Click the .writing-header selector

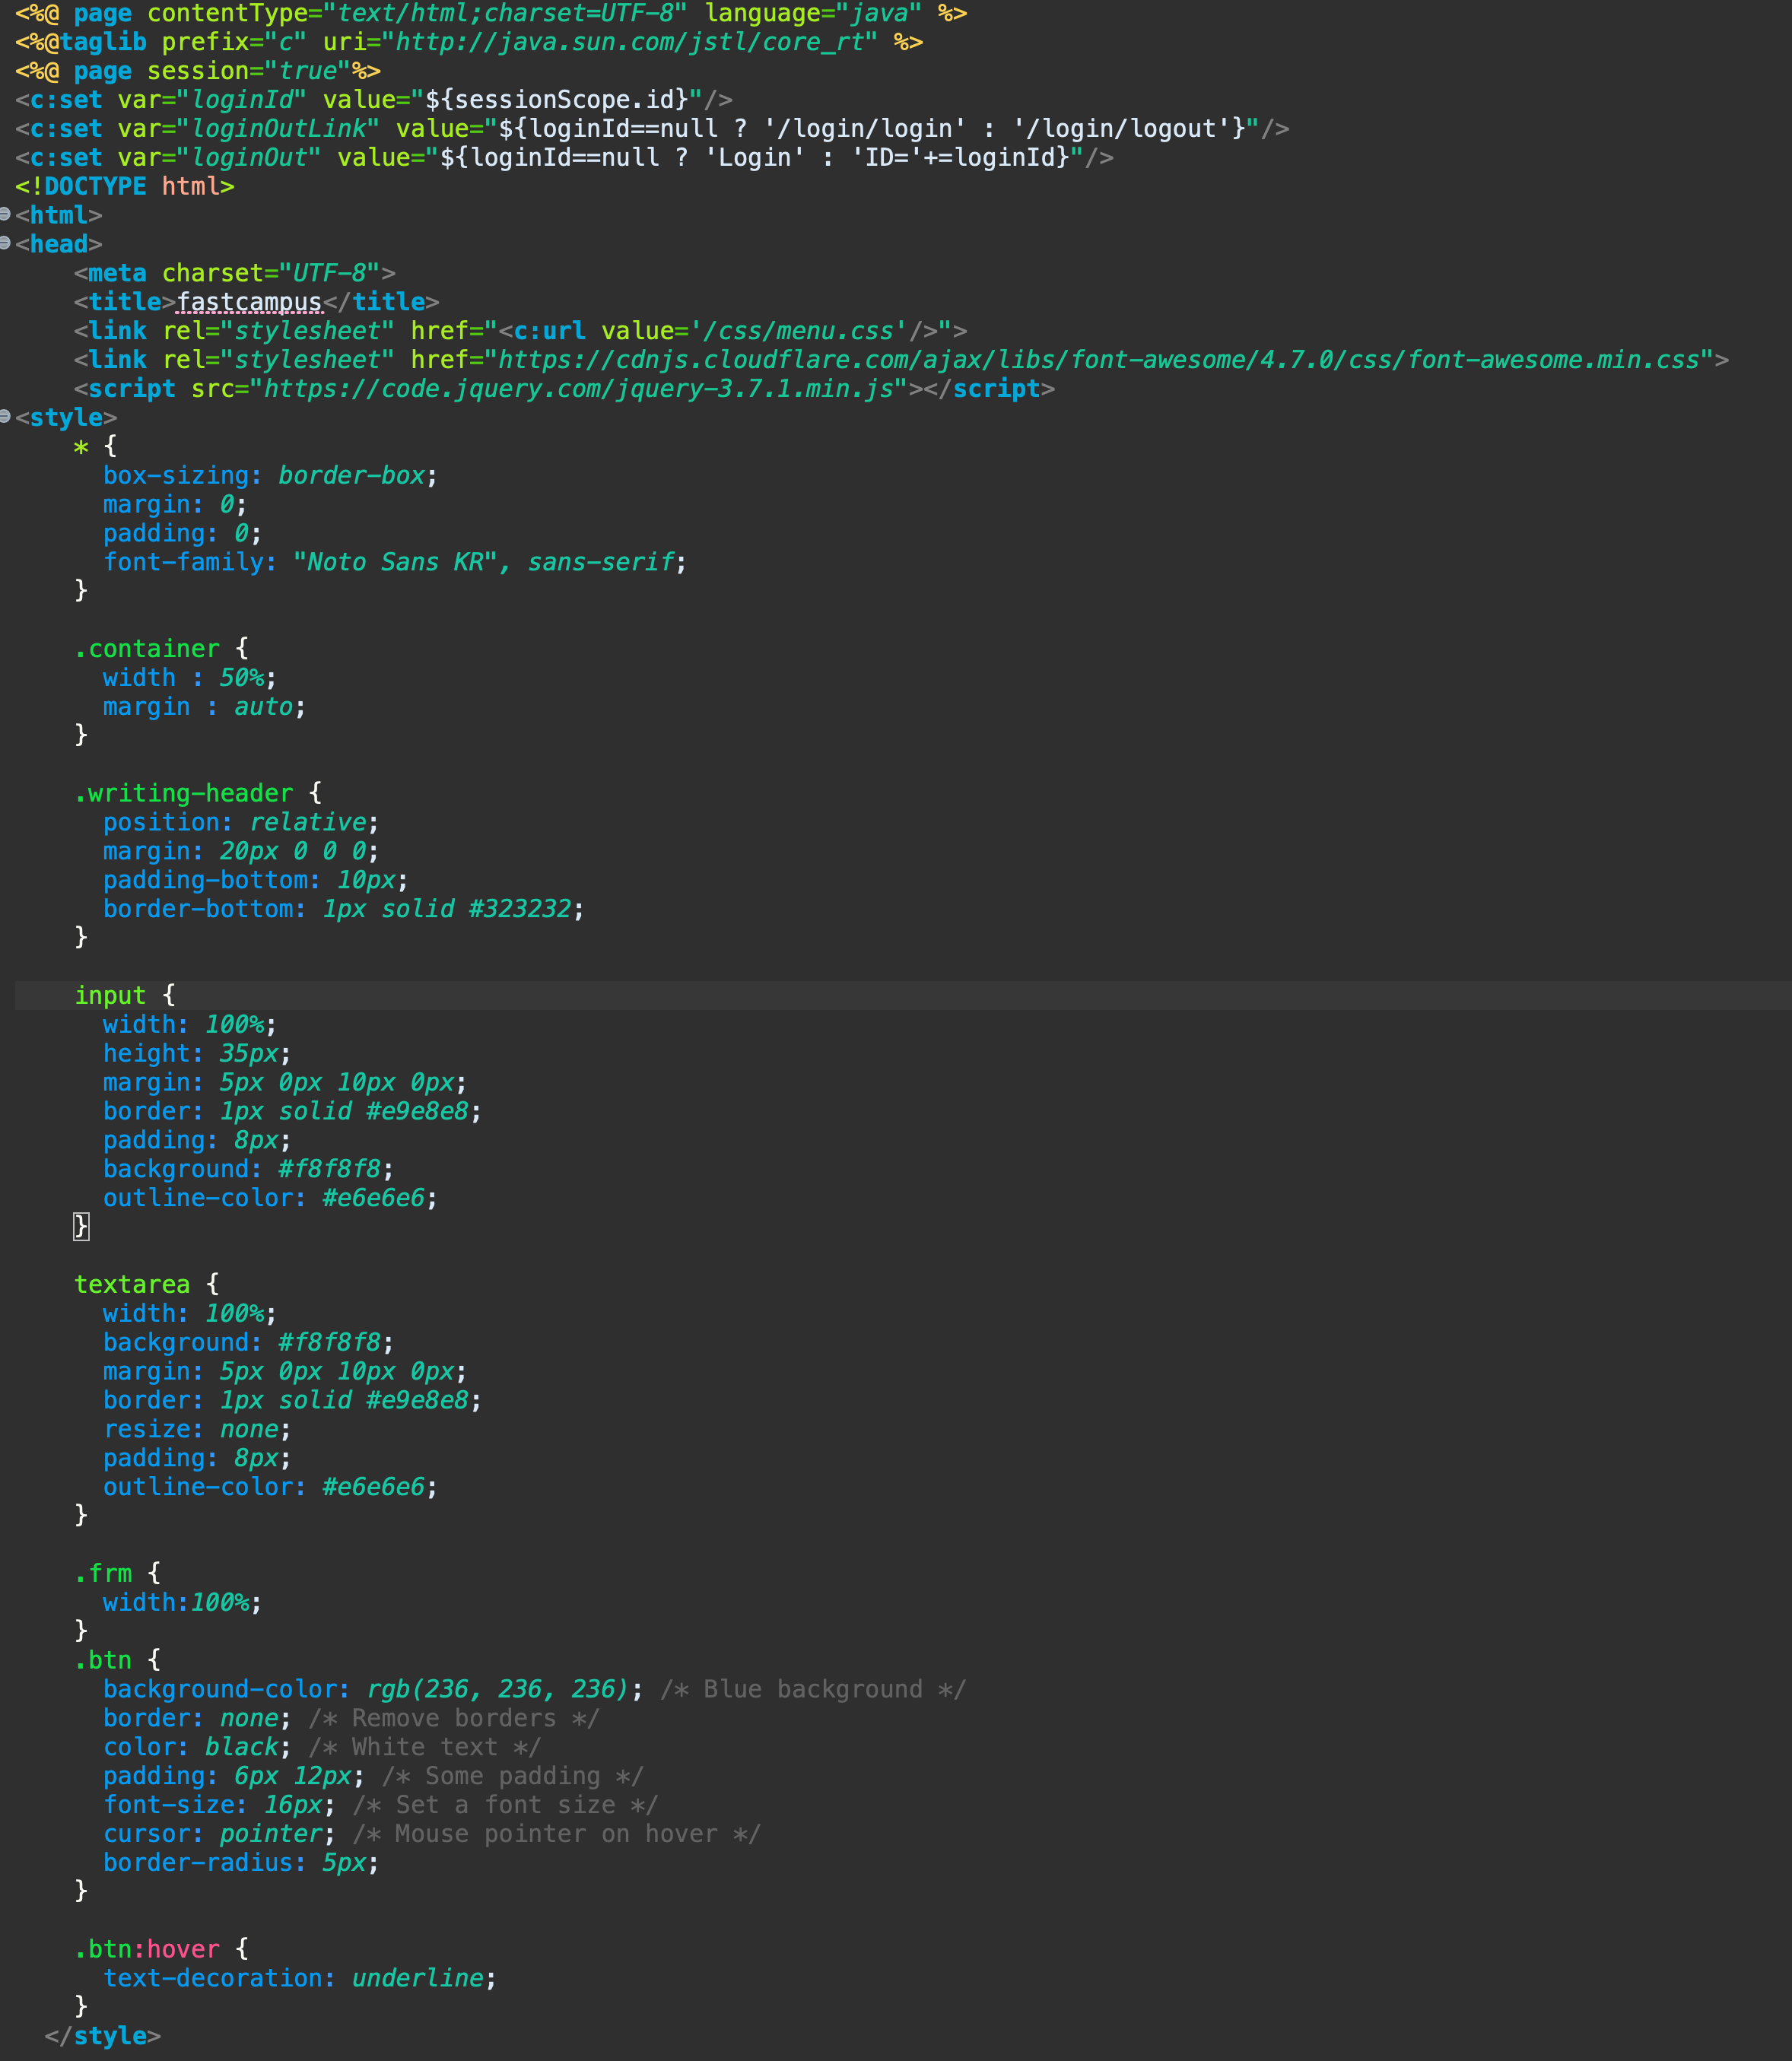tap(184, 793)
